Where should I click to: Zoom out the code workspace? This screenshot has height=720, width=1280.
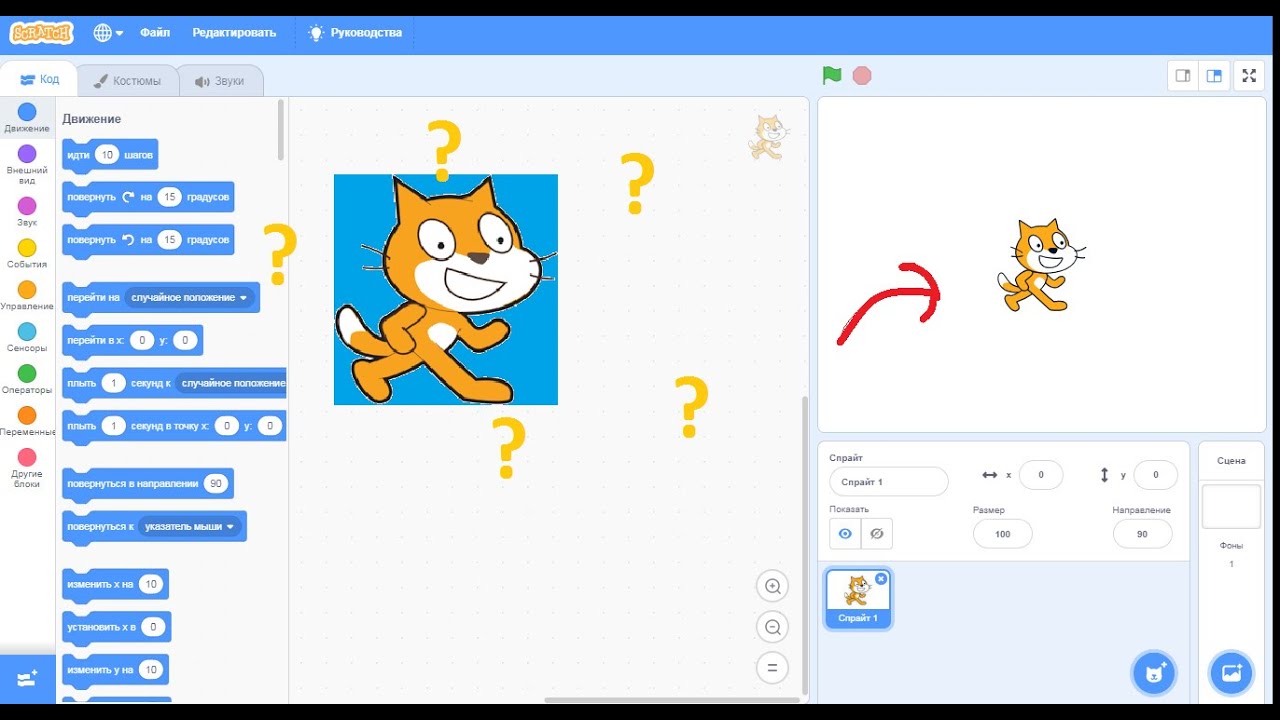(772, 627)
